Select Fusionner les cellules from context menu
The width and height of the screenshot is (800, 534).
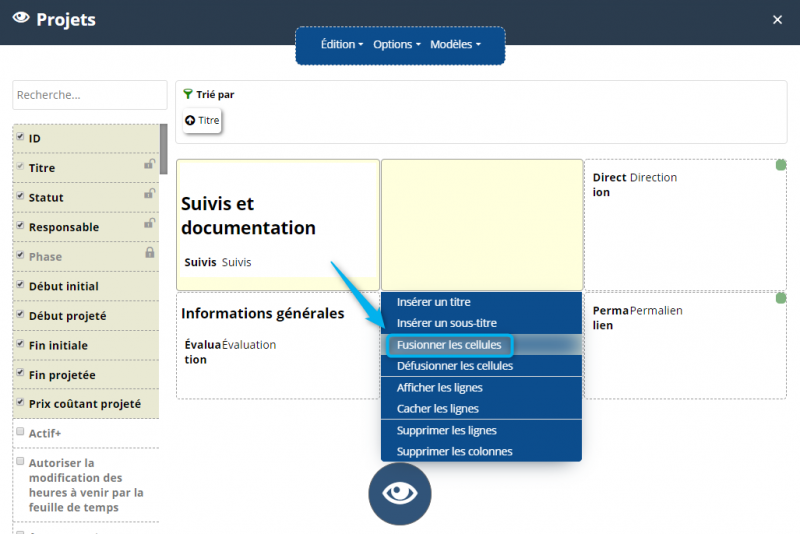pos(449,345)
